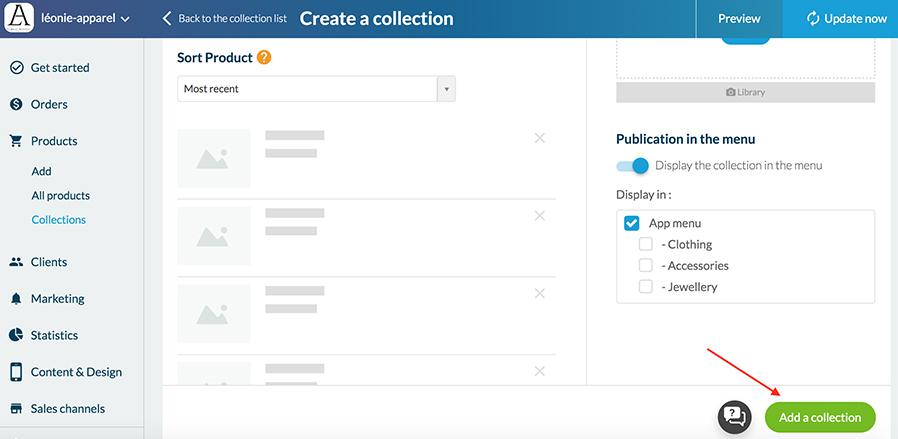Open the Most recent sort dropdown

click(316, 89)
